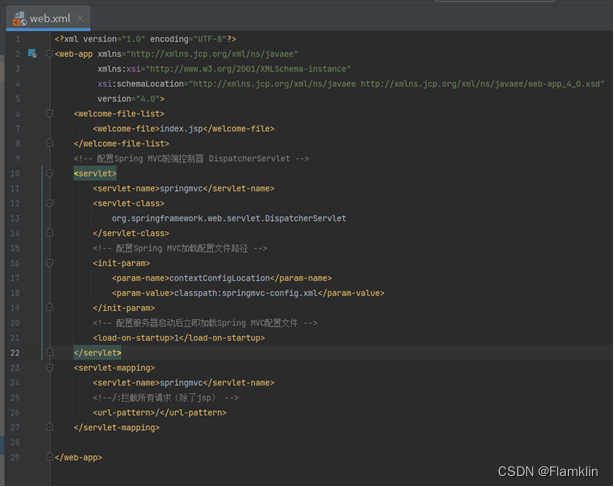The width and height of the screenshot is (614, 487).
Task: Click the </servlet-mapping> closing tag
Action: [117, 427]
